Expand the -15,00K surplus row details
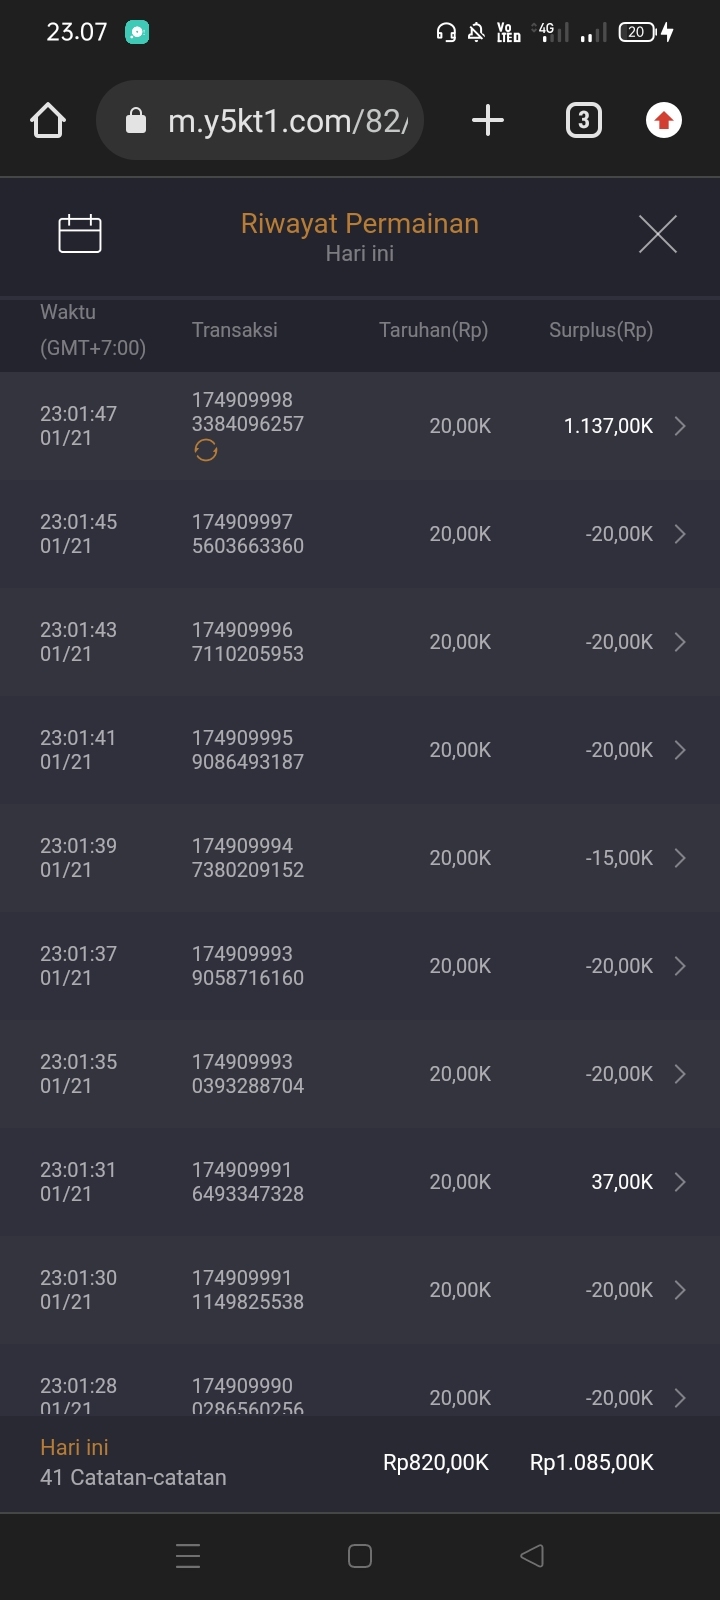This screenshot has width=720, height=1600. (x=680, y=858)
